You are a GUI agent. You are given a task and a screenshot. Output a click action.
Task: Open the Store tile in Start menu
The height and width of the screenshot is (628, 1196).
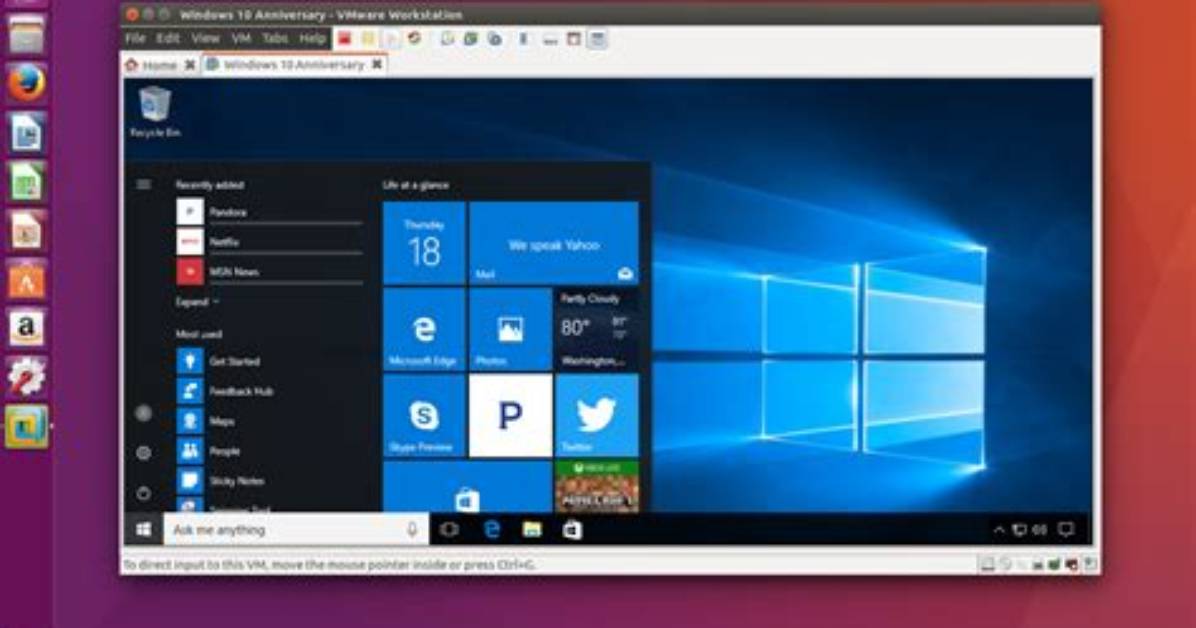pos(467,487)
